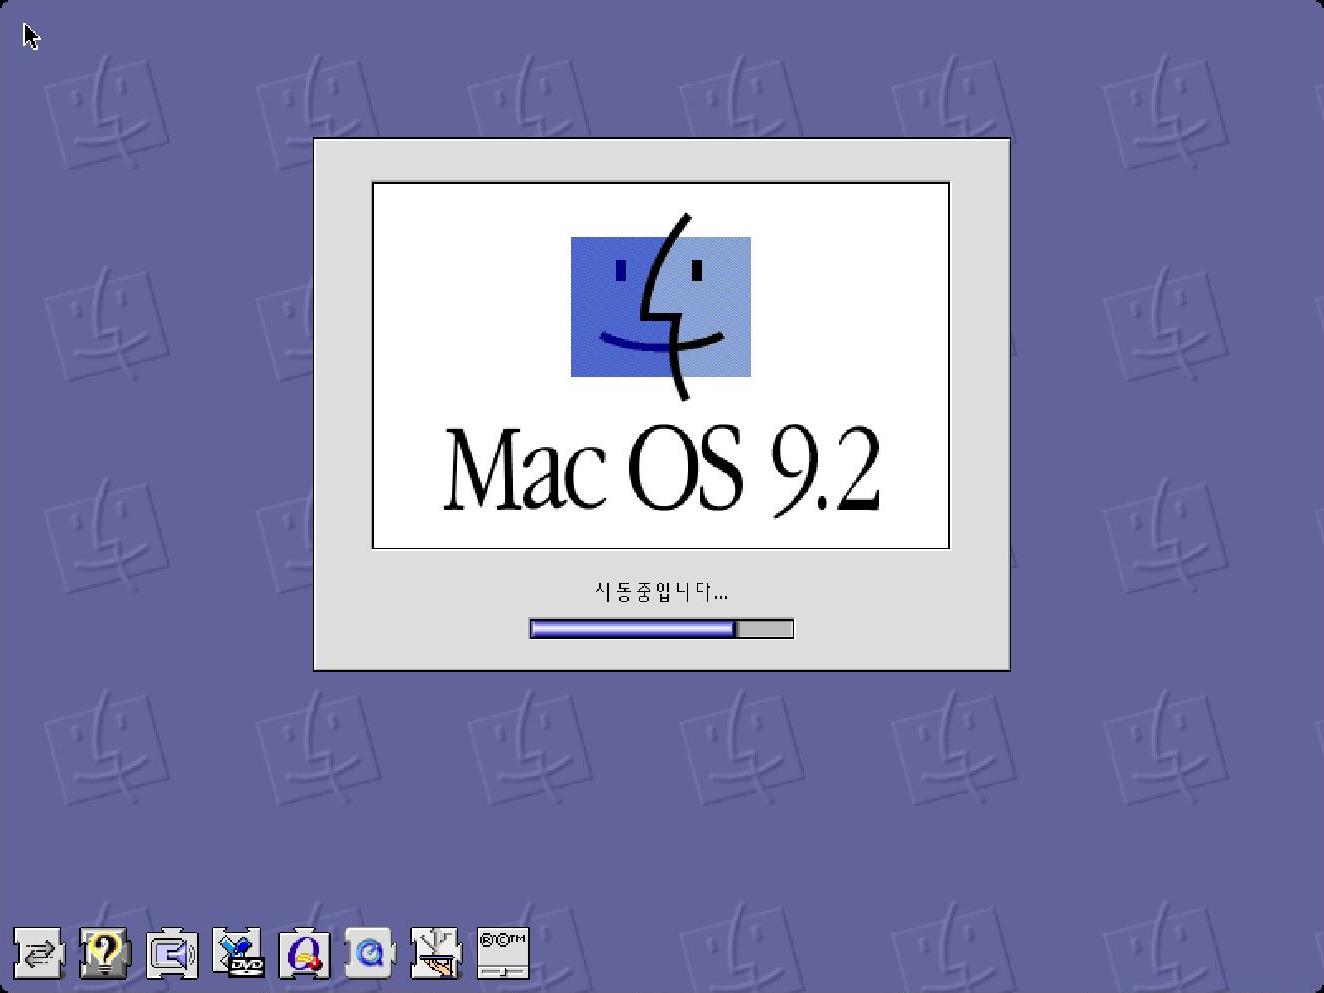Viewport: 1324px width, 993px height.
Task: Click the lightbulb question mark help icon
Action: pyautogui.click(x=105, y=953)
